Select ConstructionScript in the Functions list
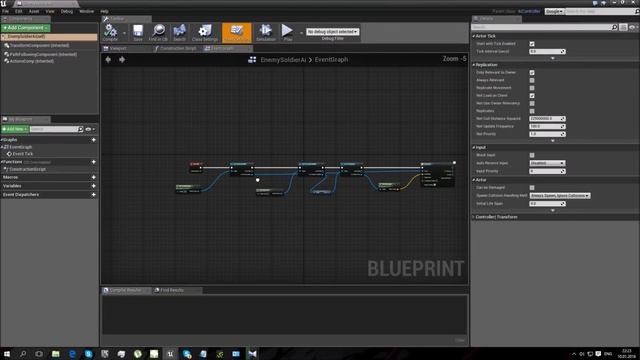 click(x=28, y=169)
